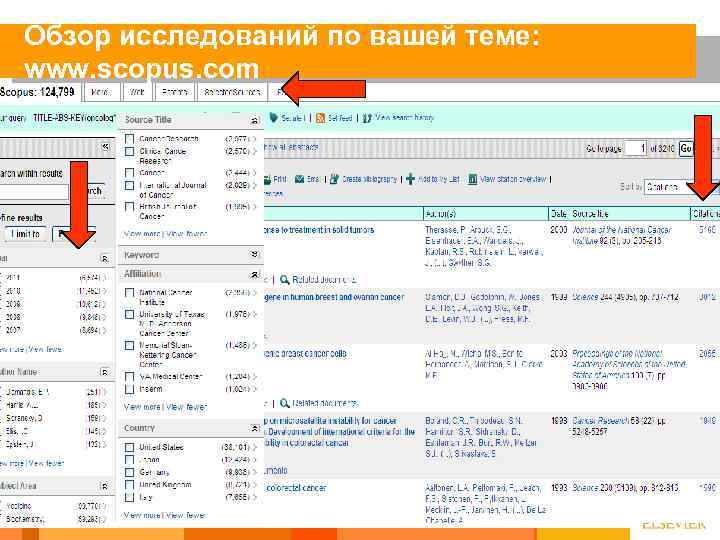
Task: Click the Set feed RSS icon
Action: coord(321,118)
